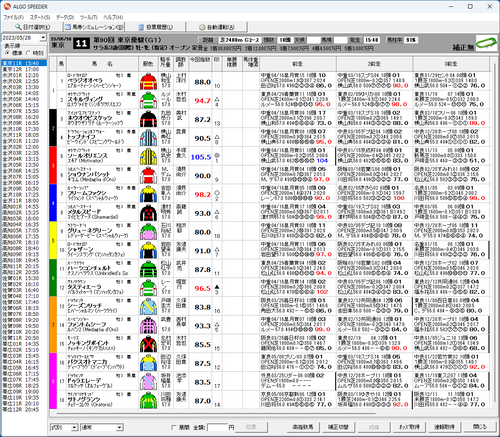The height and width of the screenshot is (437, 500).
Task: Click horse number 15's black-red cross silk icon
Action: click(148, 344)
